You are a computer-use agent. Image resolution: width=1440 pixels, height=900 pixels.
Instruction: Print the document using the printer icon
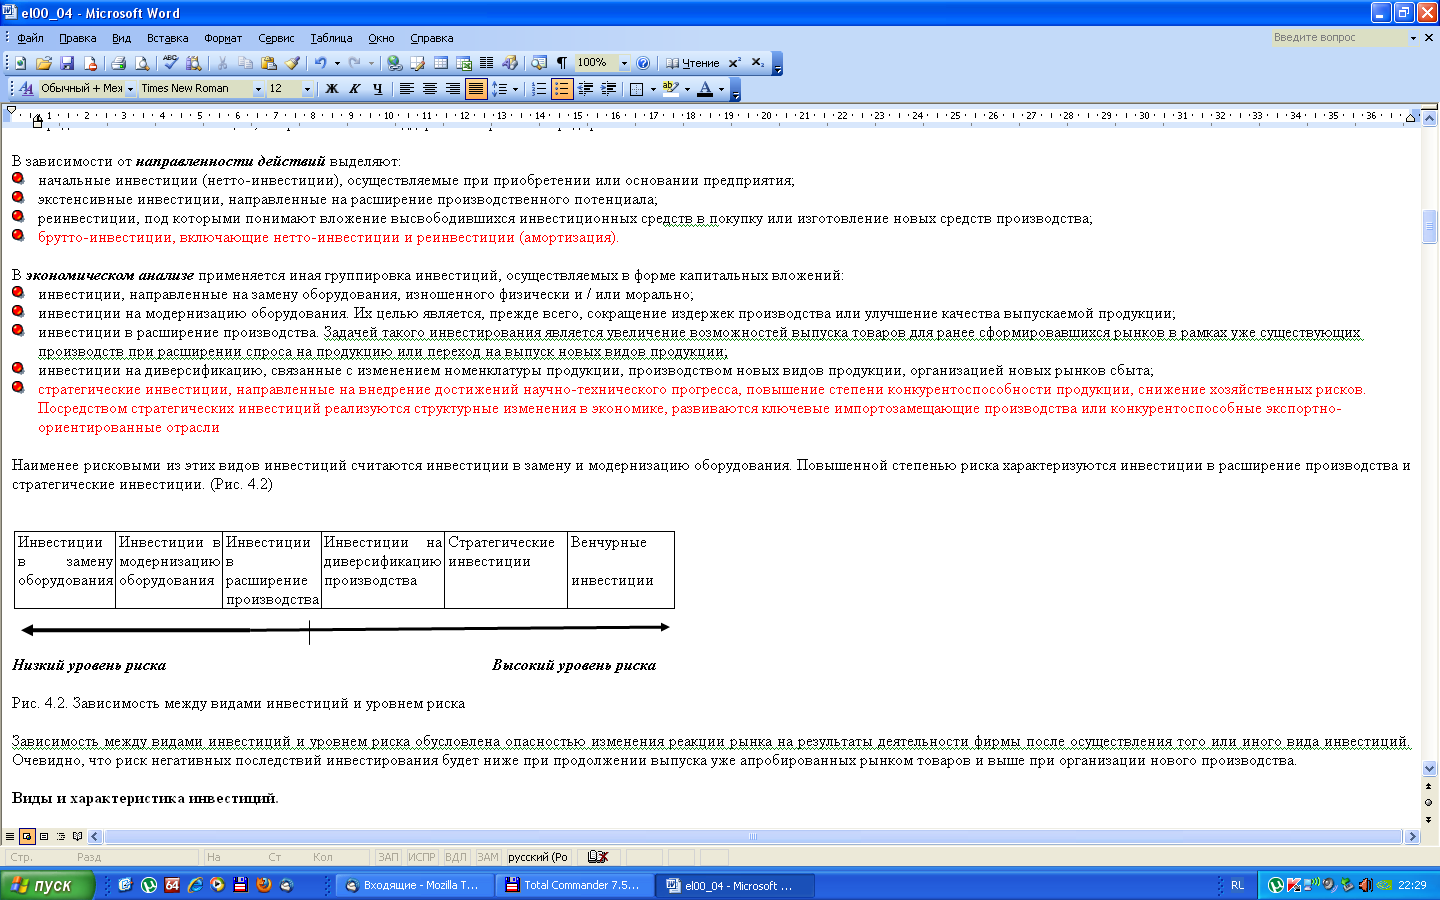pos(118,63)
